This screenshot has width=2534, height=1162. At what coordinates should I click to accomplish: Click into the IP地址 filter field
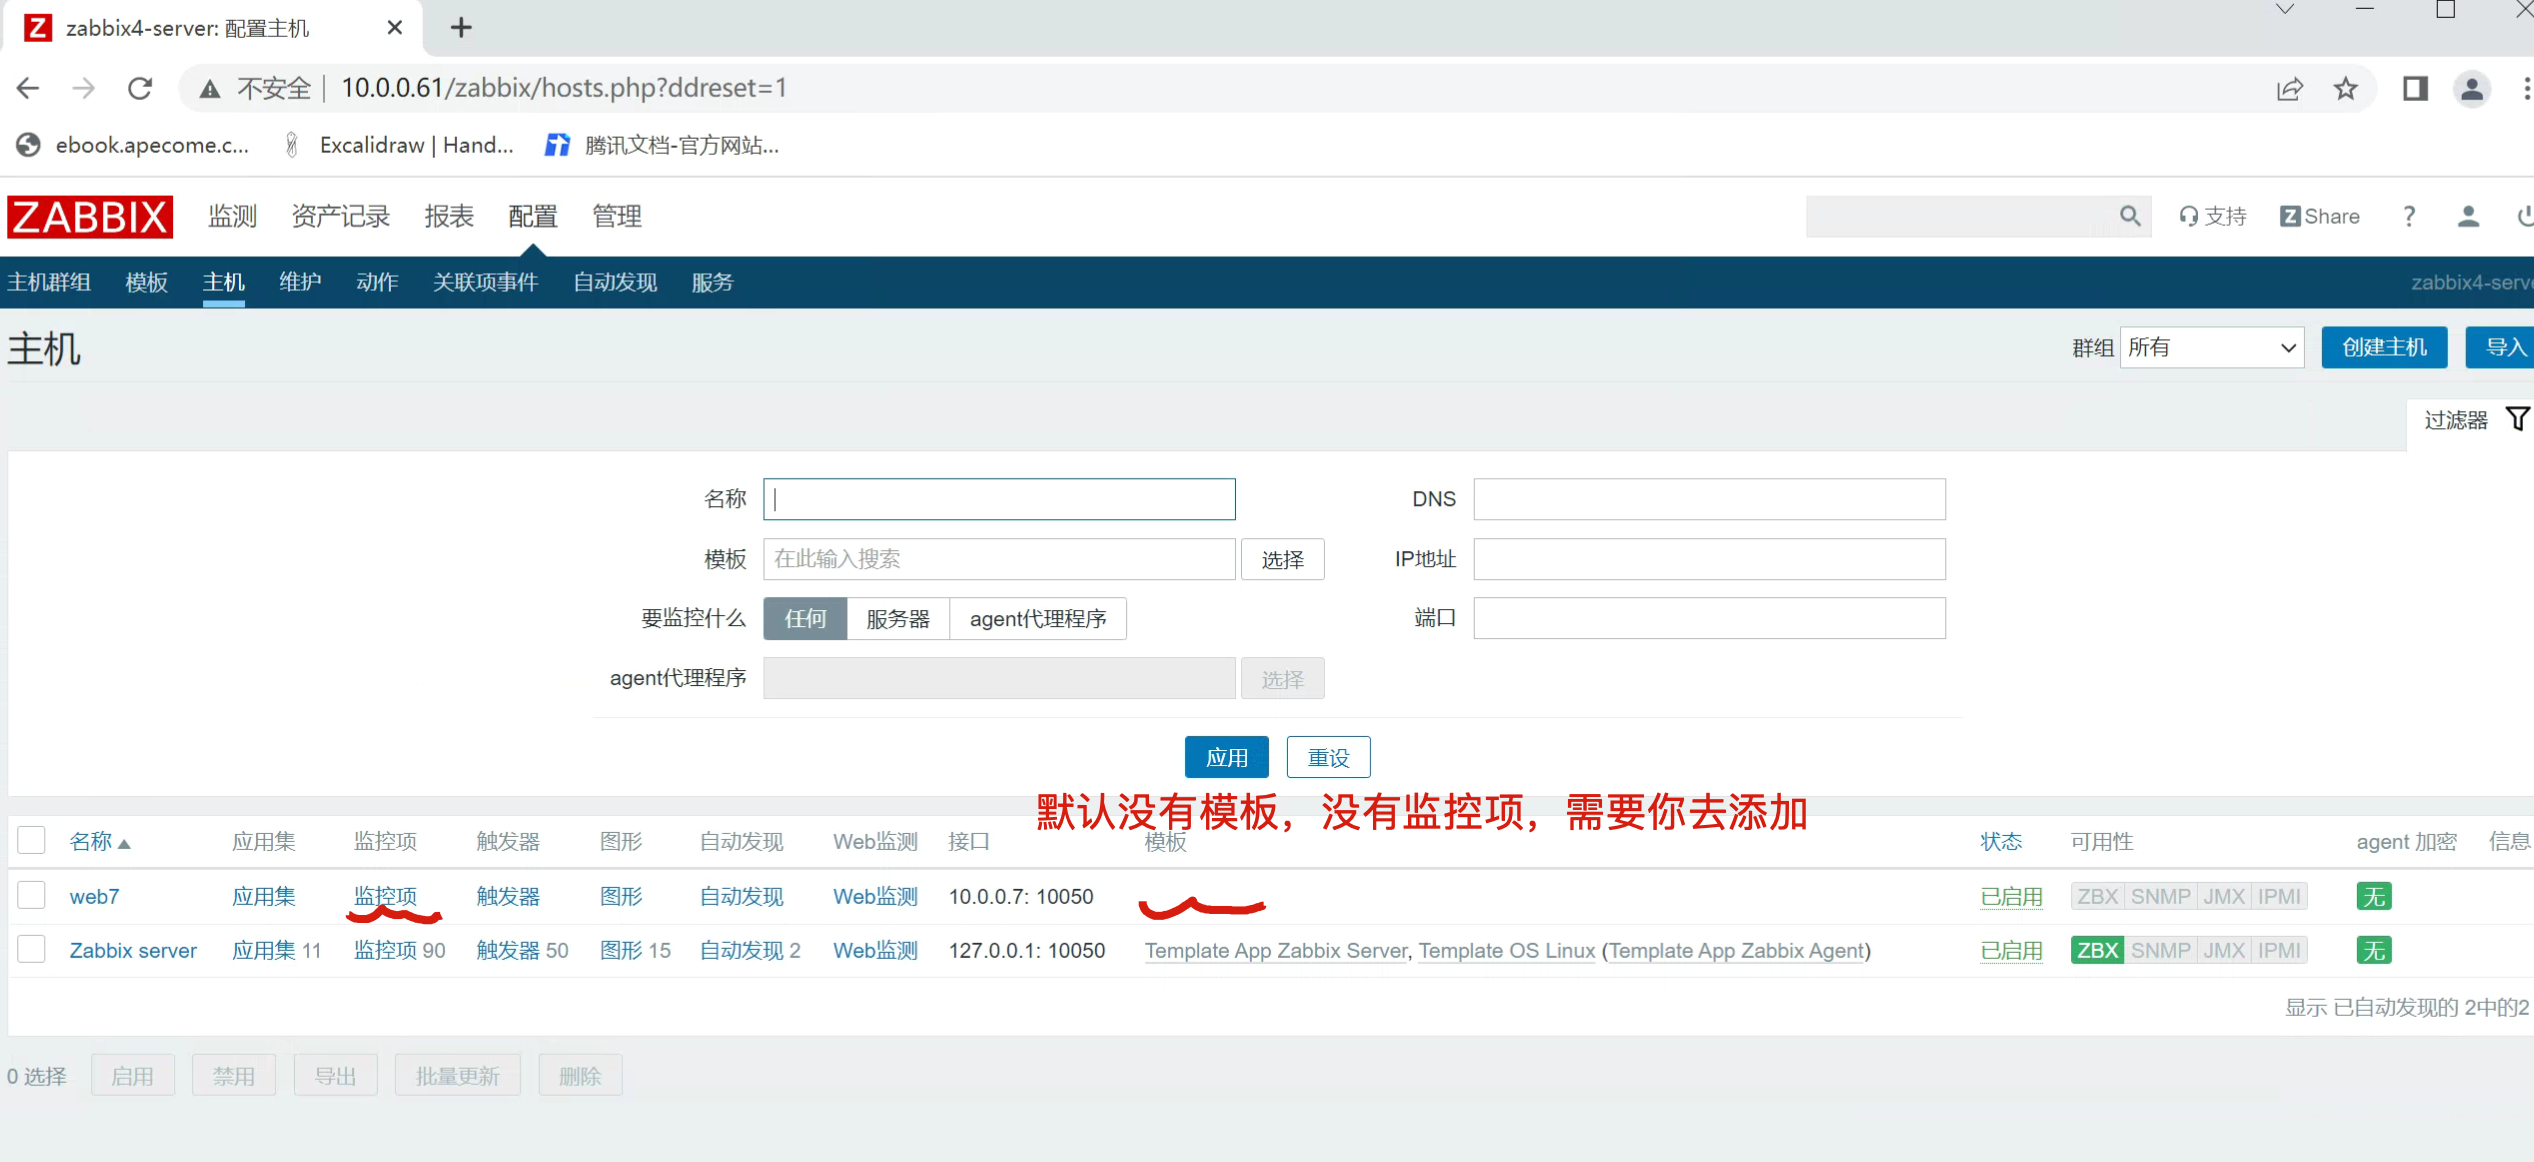coord(1708,559)
